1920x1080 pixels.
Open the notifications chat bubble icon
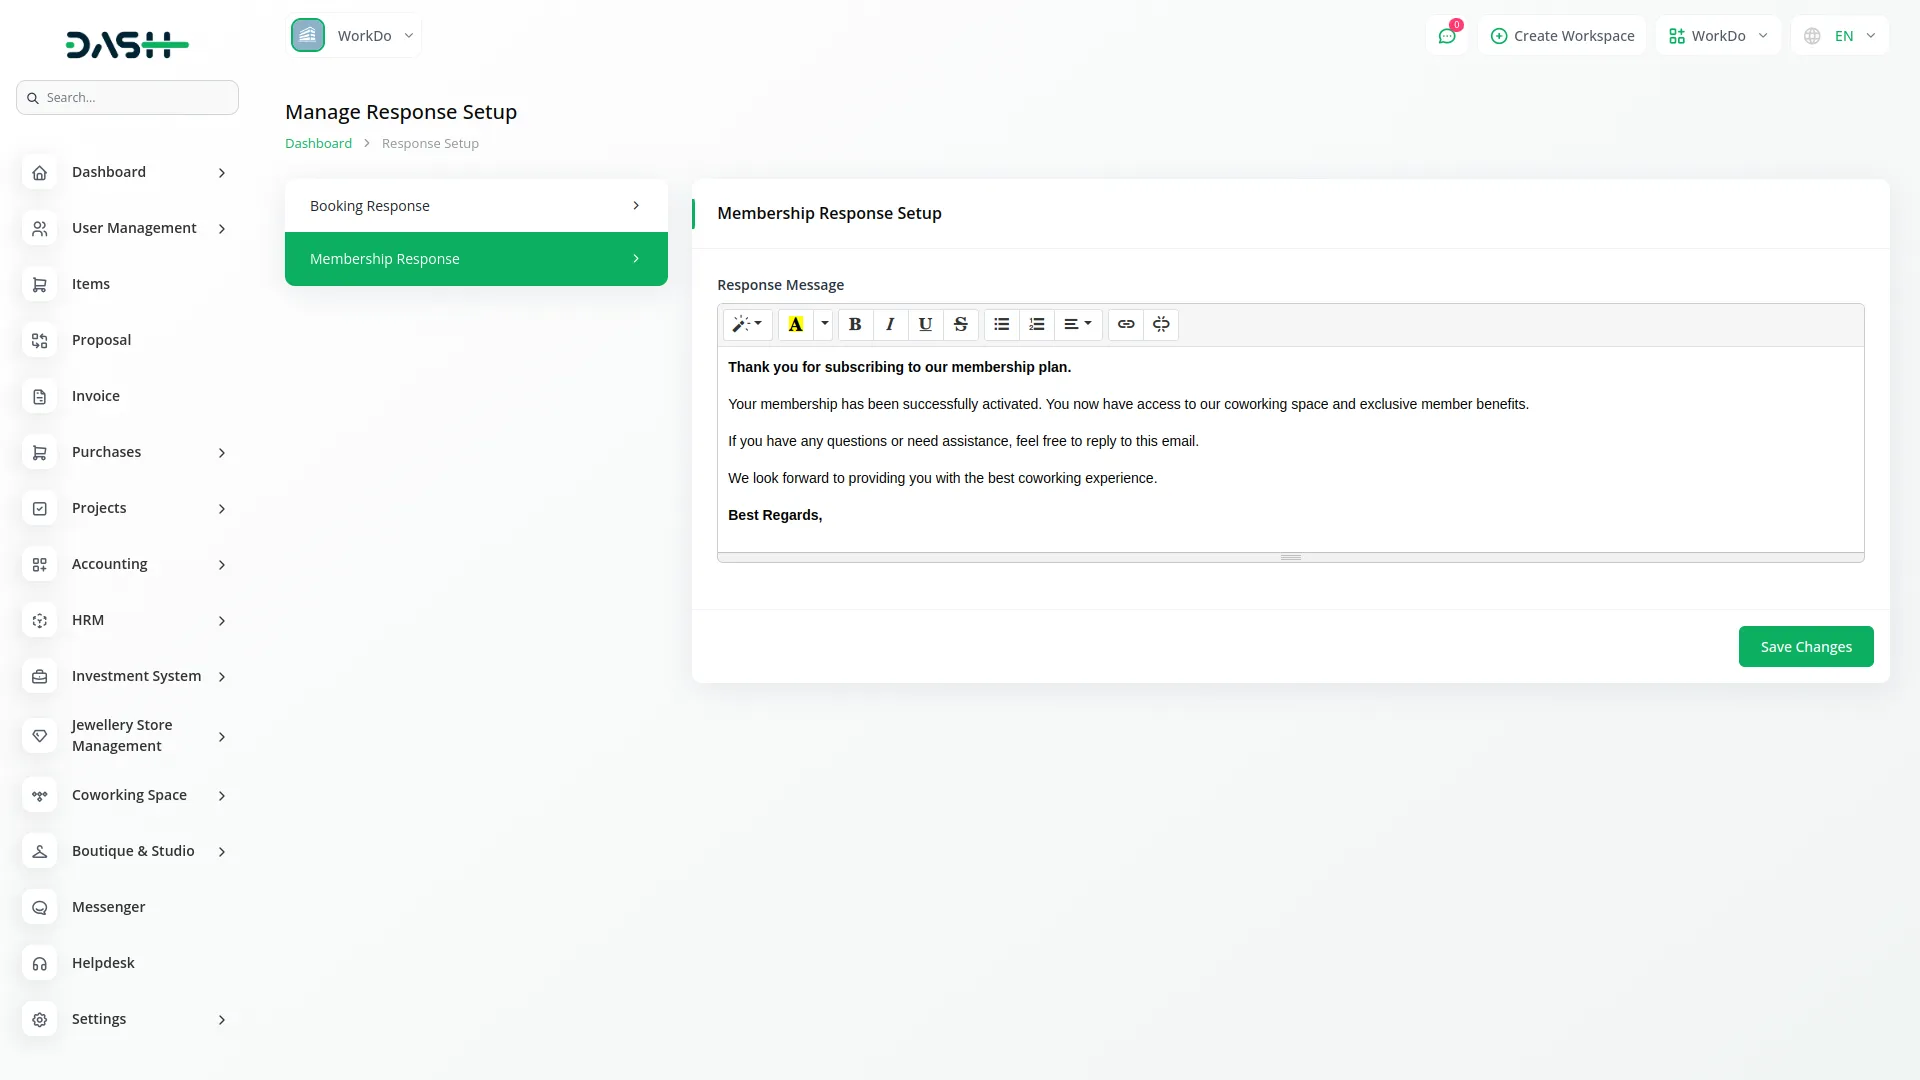pyautogui.click(x=1447, y=35)
